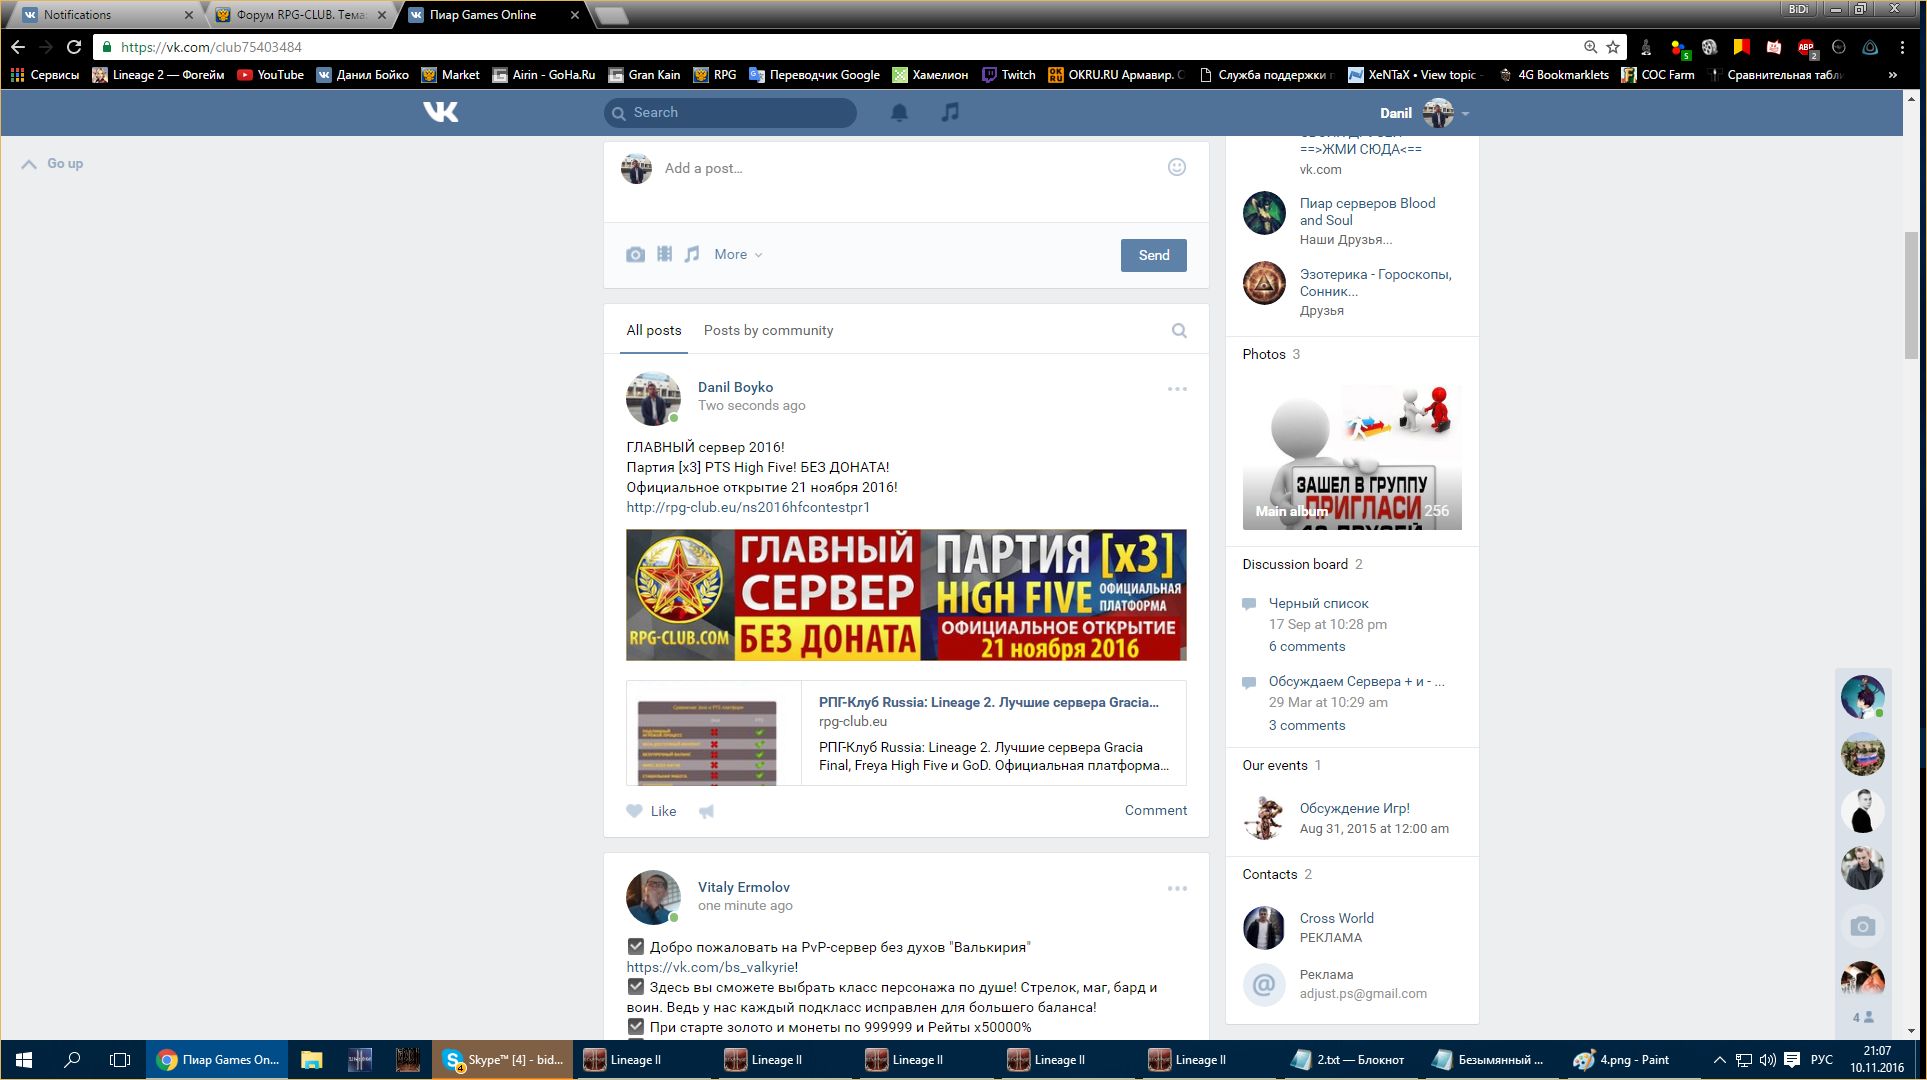1927x1080 pixels.
Task: Open Windows Start menu
Action: click(x=24, y=1060)
